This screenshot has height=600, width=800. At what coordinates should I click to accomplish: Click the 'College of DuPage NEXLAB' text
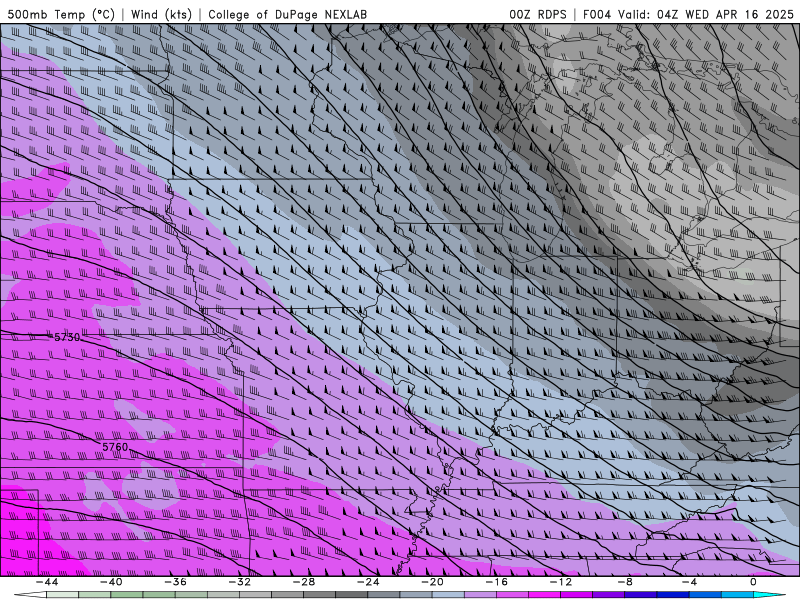coord(287,14)
